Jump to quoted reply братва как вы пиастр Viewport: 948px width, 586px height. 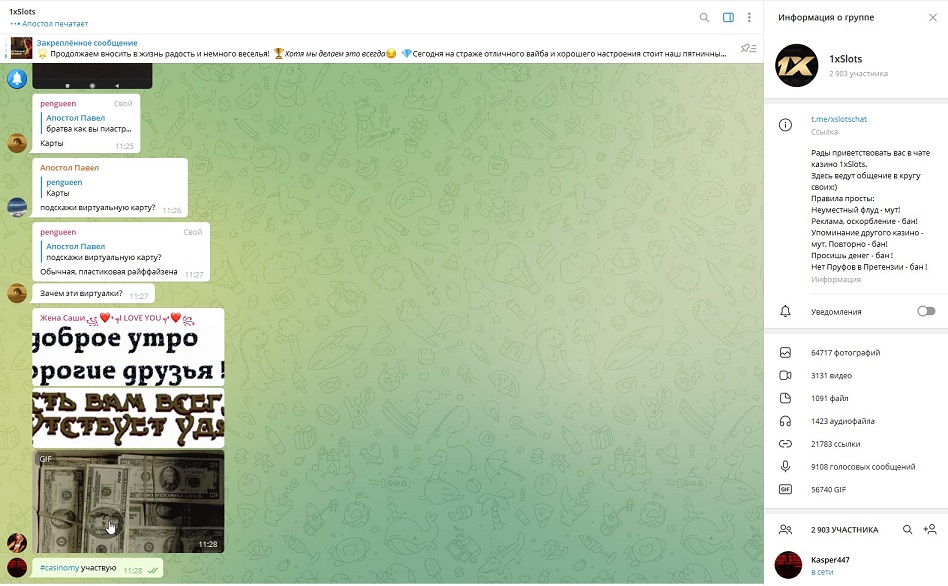pos(88,123)
